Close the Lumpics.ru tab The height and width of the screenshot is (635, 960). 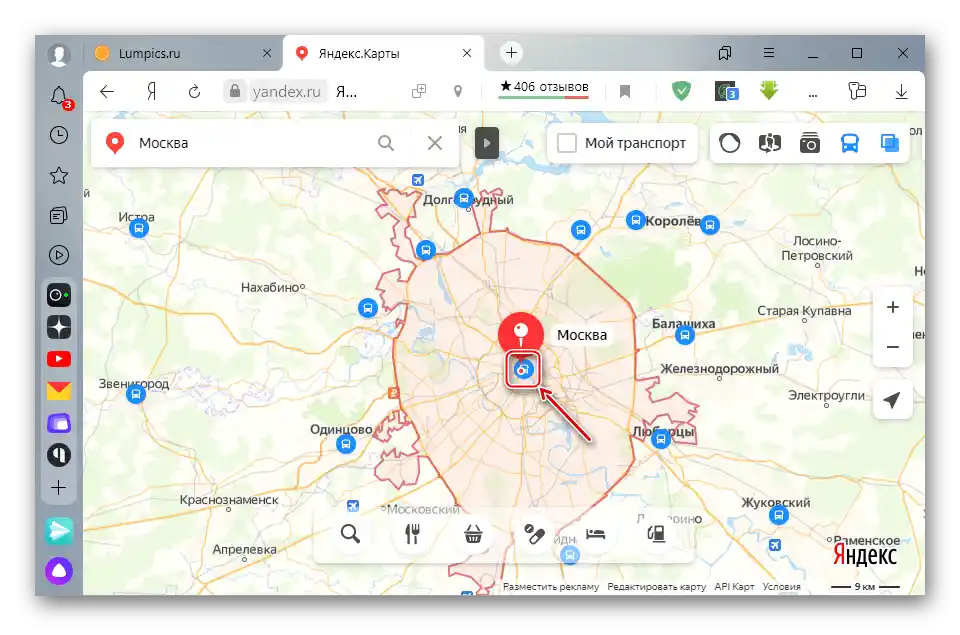[267, 53]
